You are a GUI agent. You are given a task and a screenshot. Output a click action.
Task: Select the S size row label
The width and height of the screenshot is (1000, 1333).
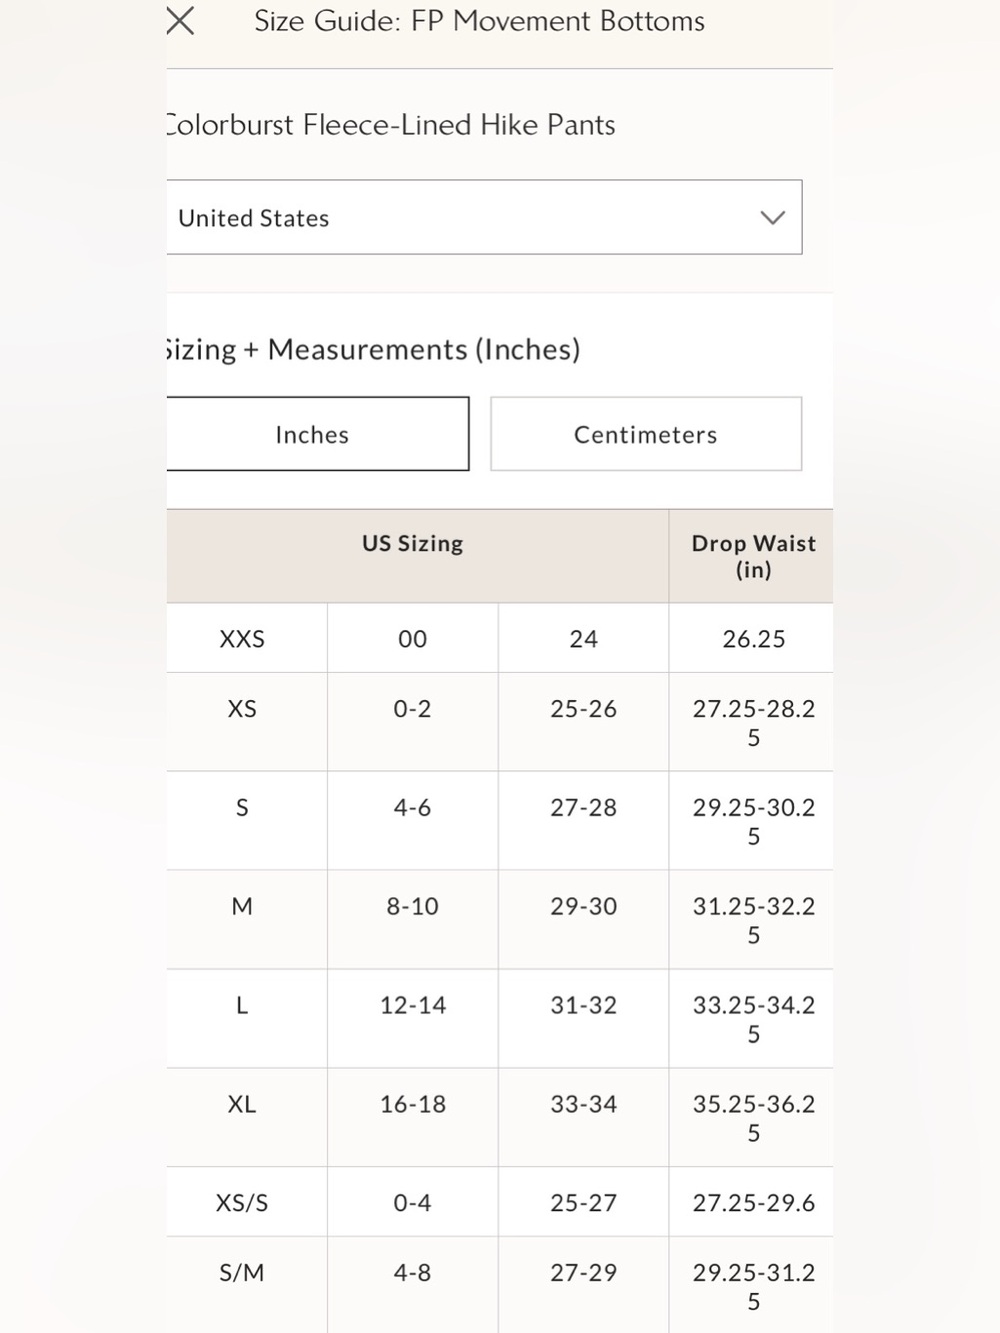click(242, 808)
